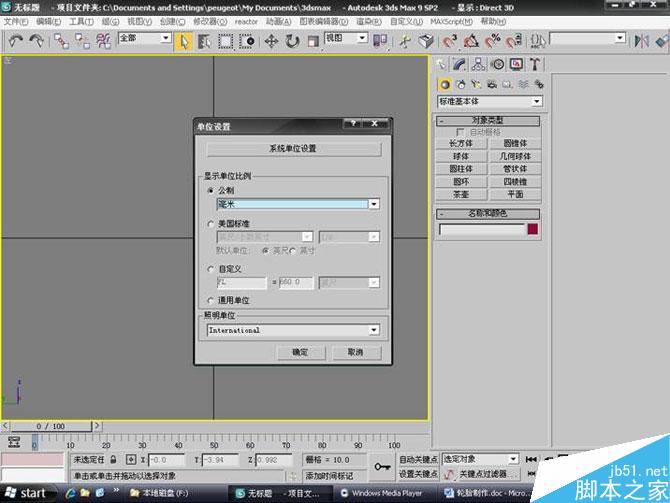Image resolution: width=670 pixels, height=503 pixels.
Task: Open red object color swatch
Action: pos(532,229)
